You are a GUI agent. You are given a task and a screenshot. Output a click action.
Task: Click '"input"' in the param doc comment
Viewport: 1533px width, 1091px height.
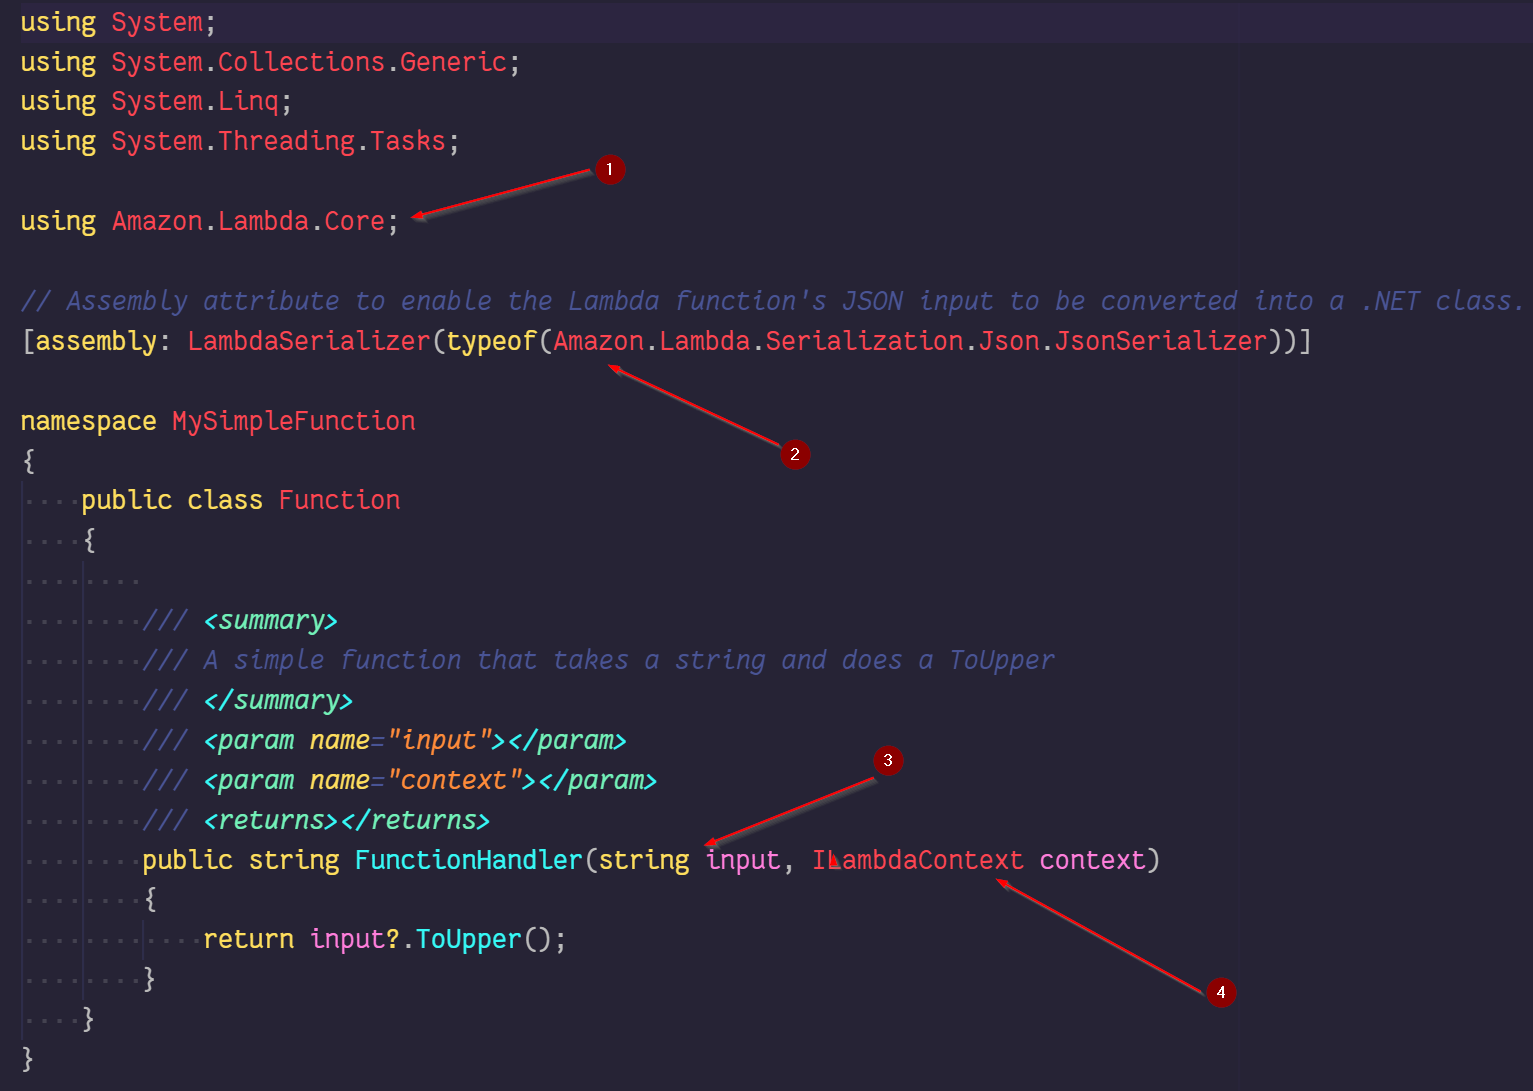(439, 740)
